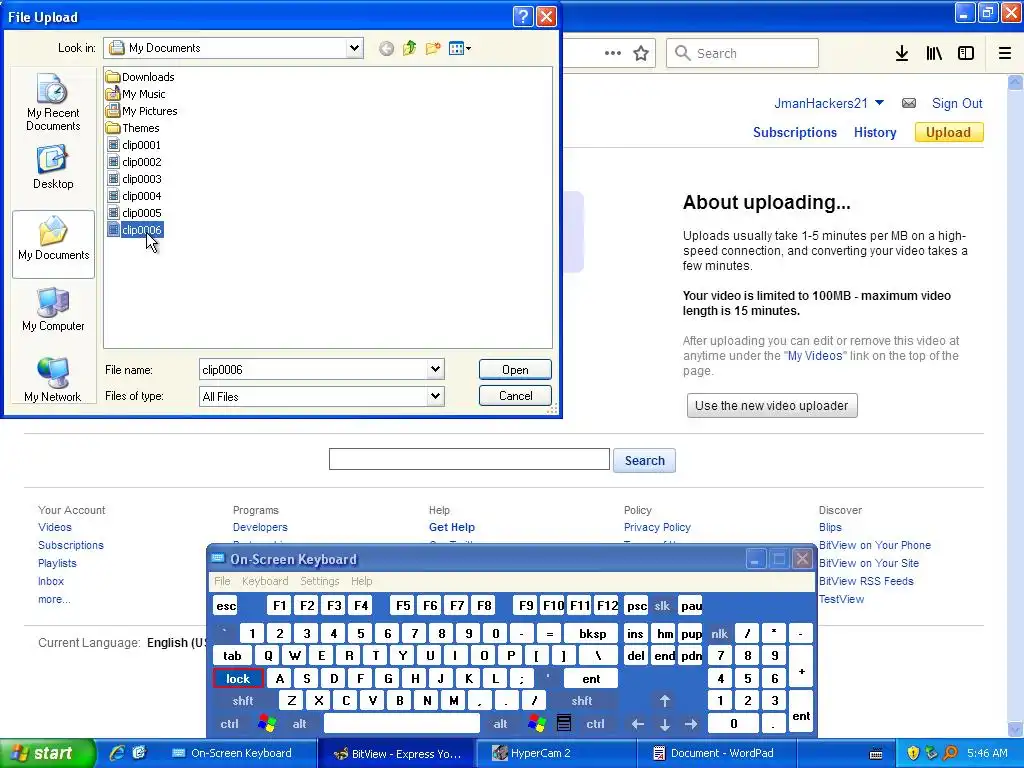Cancel the File Upload dialog
Image resolution: width=1024 pixels, height=768 pixels.
click(x=515, y=396)
